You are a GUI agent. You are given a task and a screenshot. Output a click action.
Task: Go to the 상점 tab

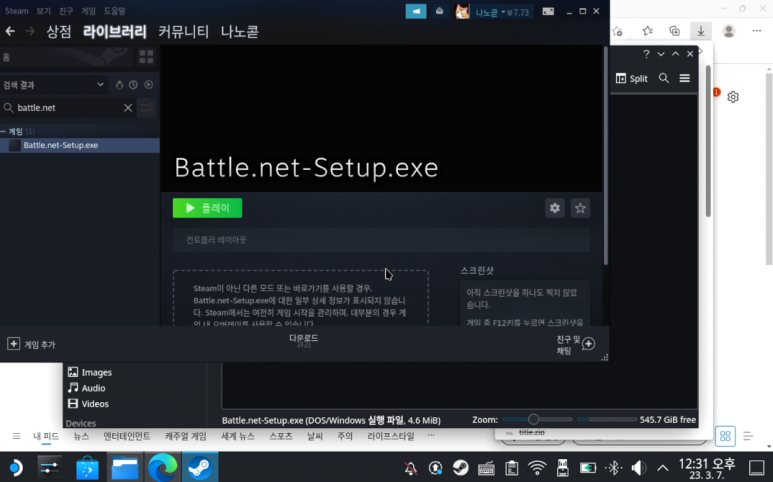[x=59, y=32]
